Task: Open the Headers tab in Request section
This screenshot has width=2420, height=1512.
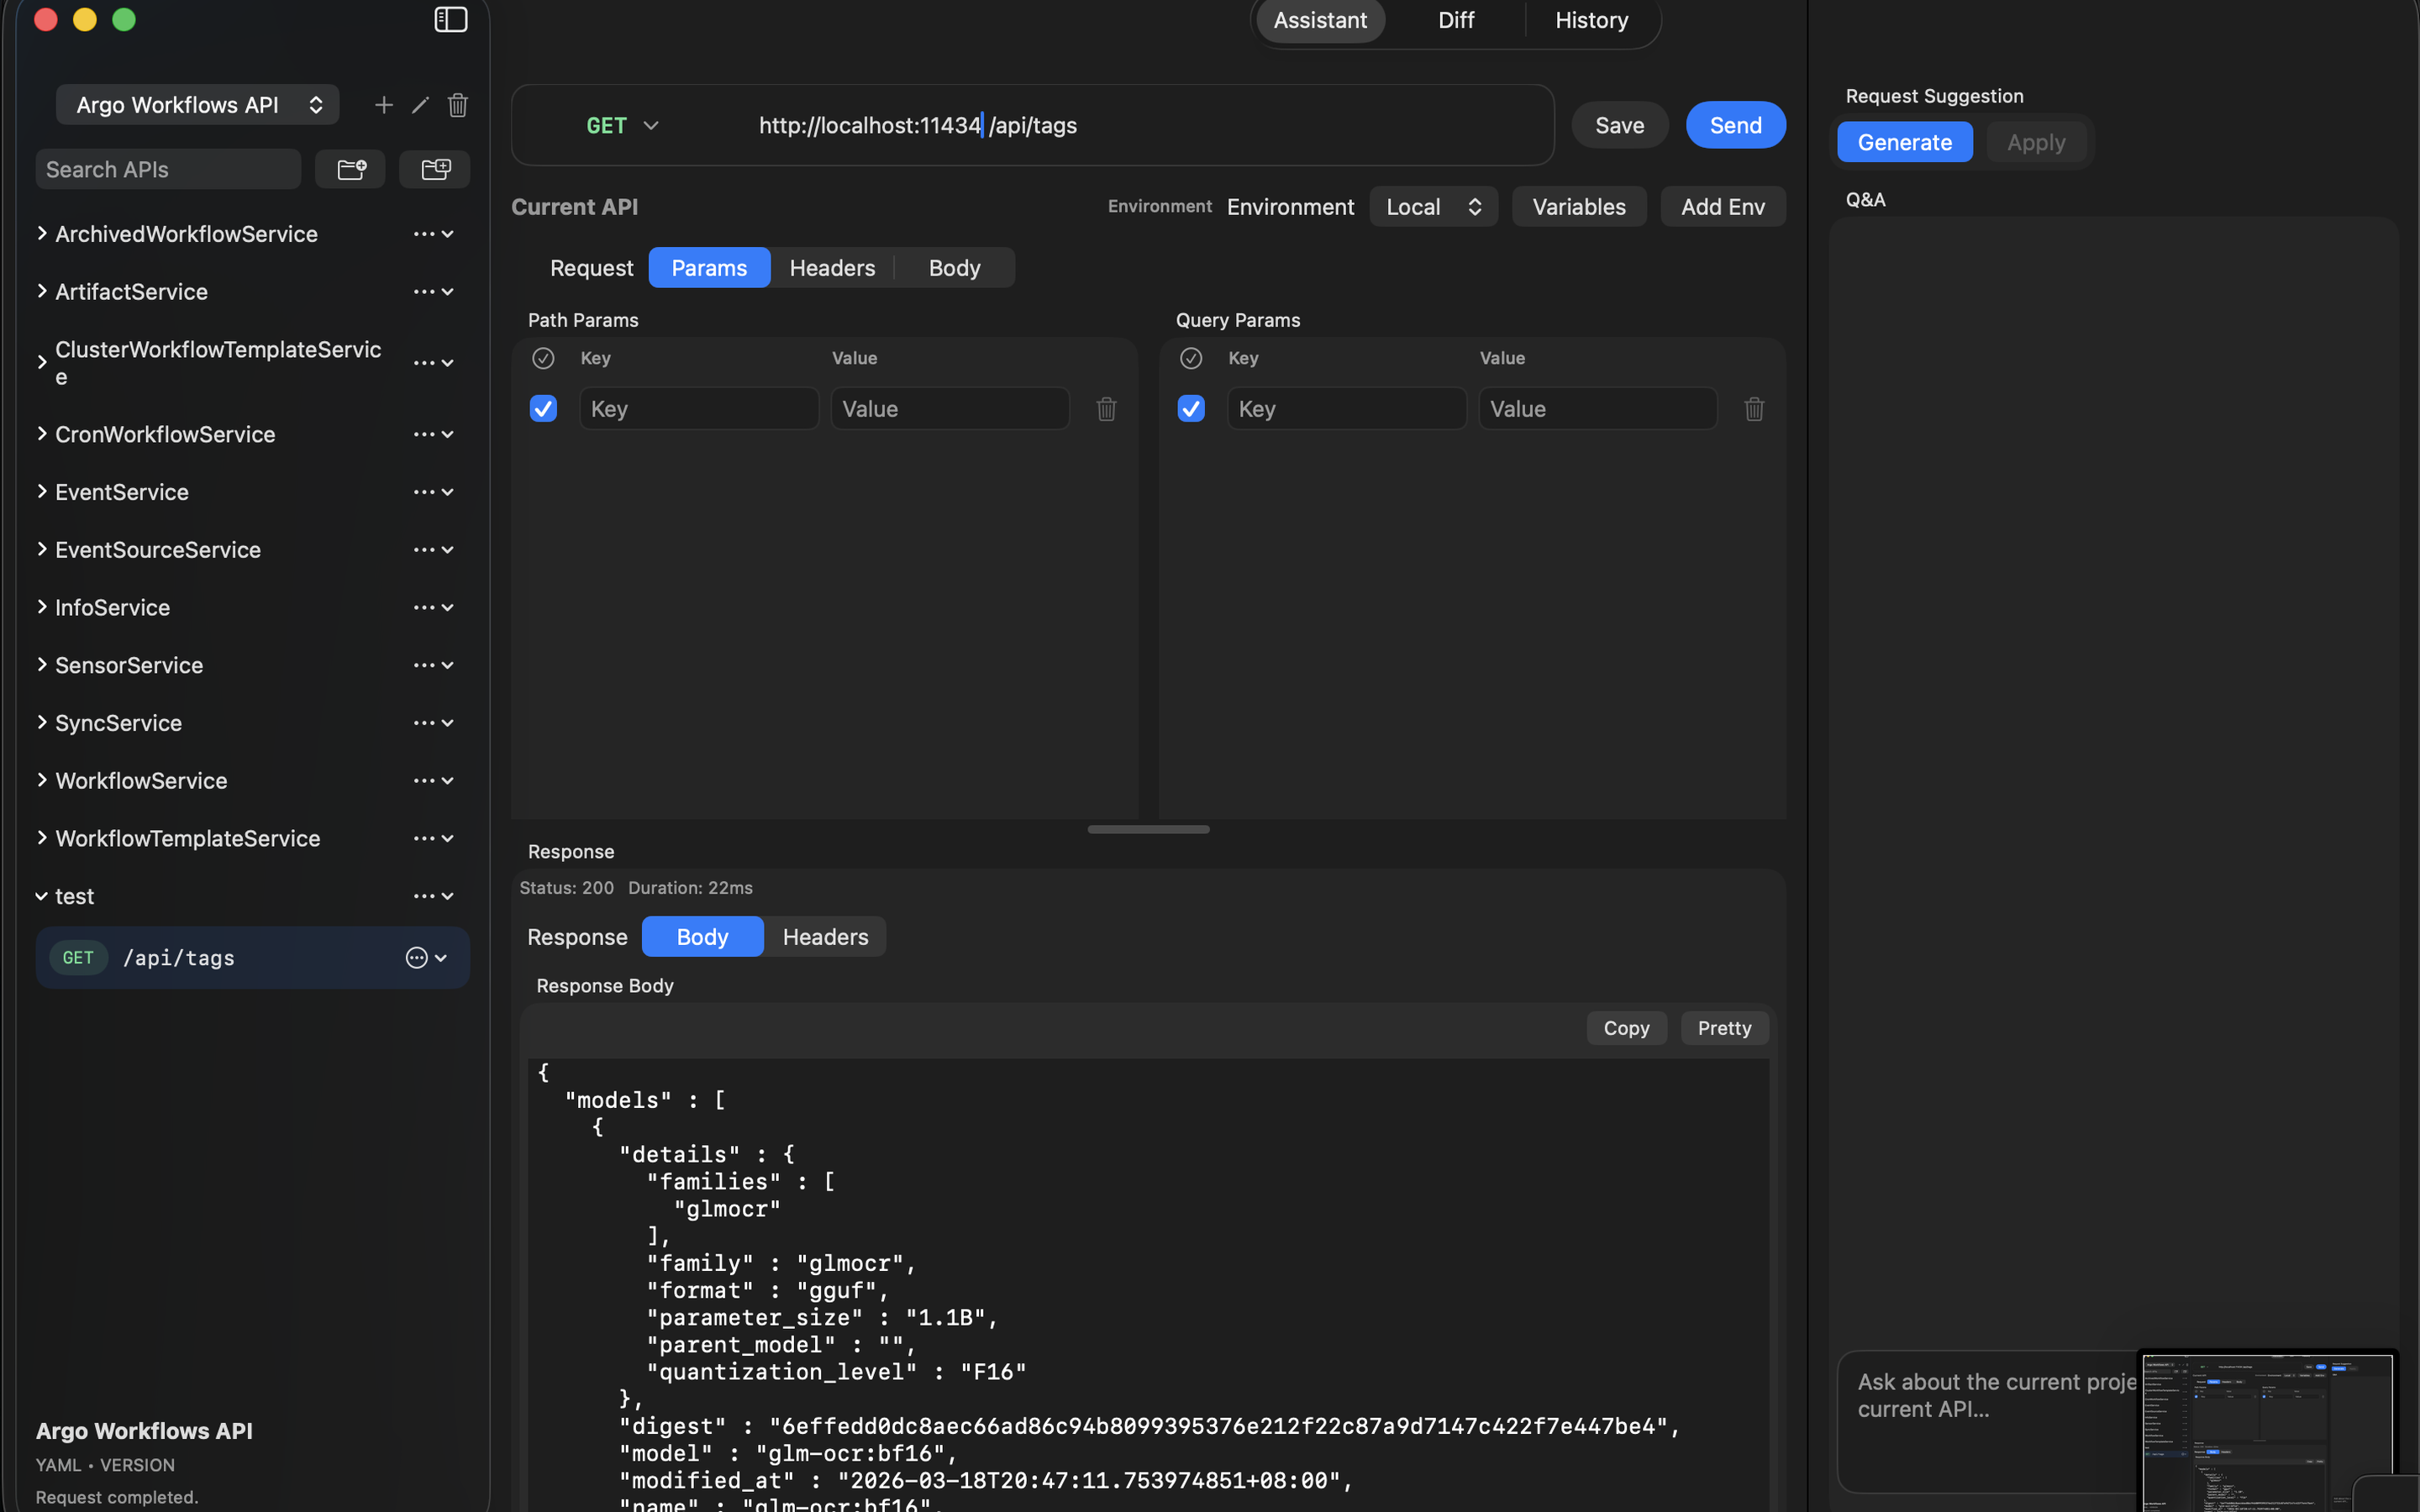Action: pos(832,267)
